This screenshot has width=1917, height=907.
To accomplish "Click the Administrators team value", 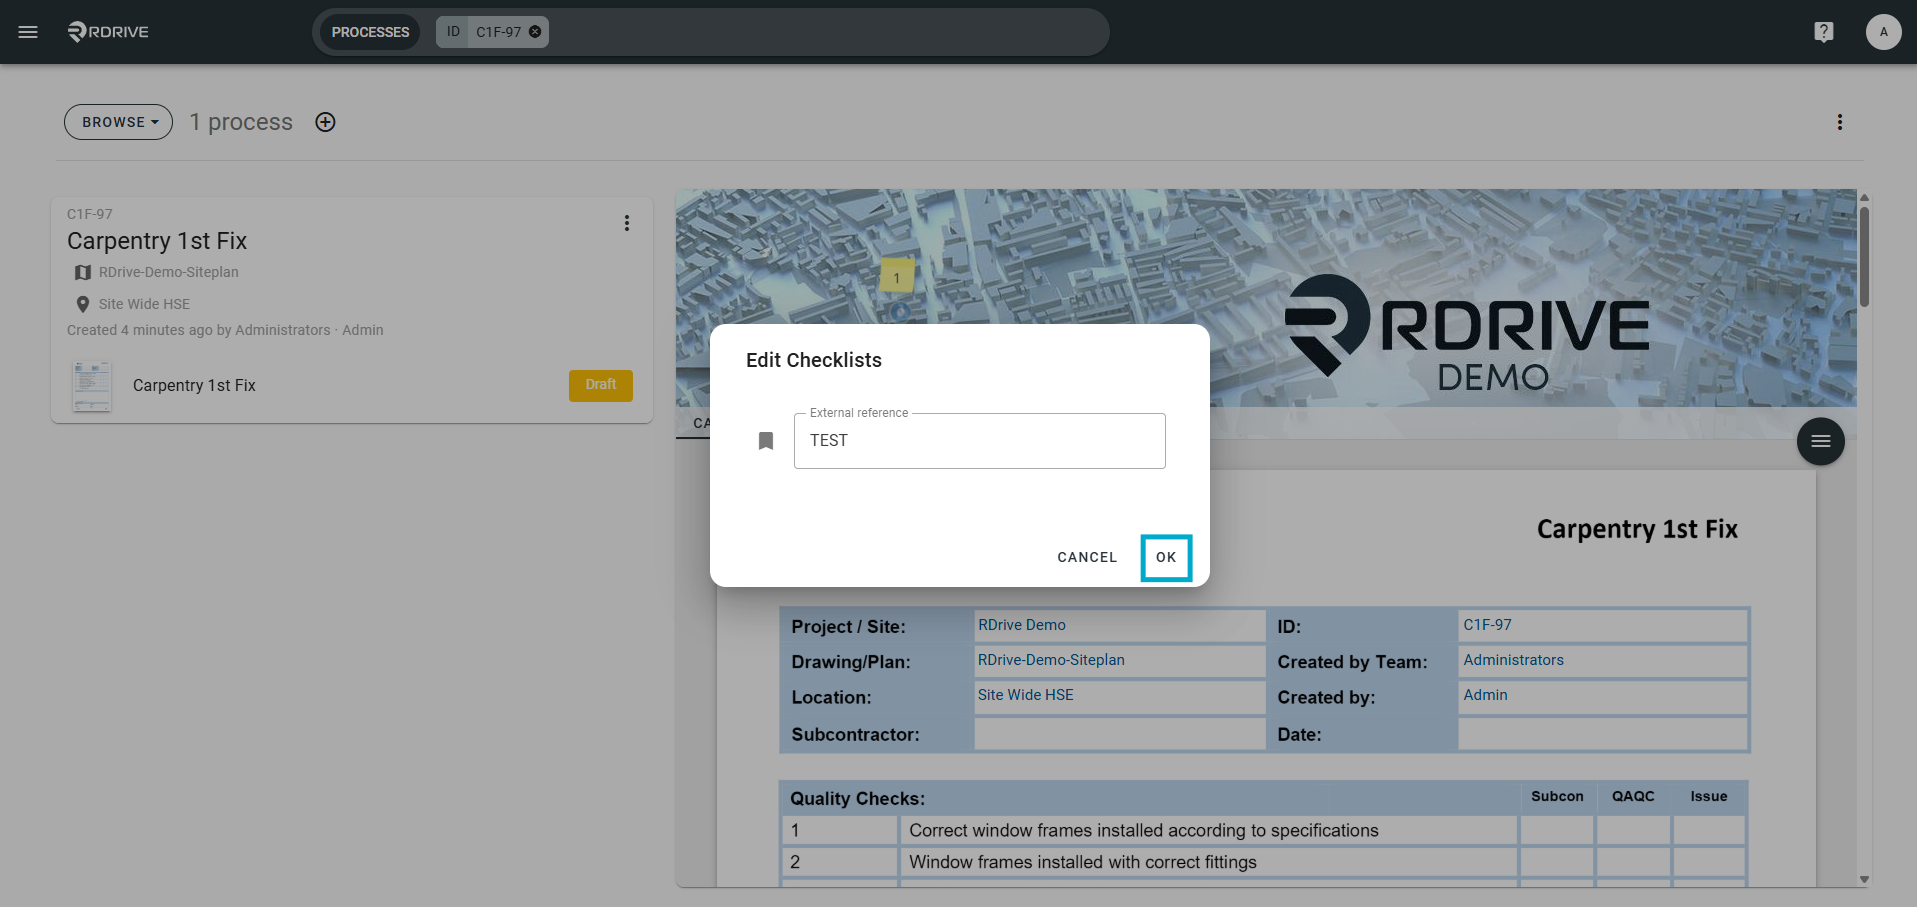I will (x=1513, y=660).
